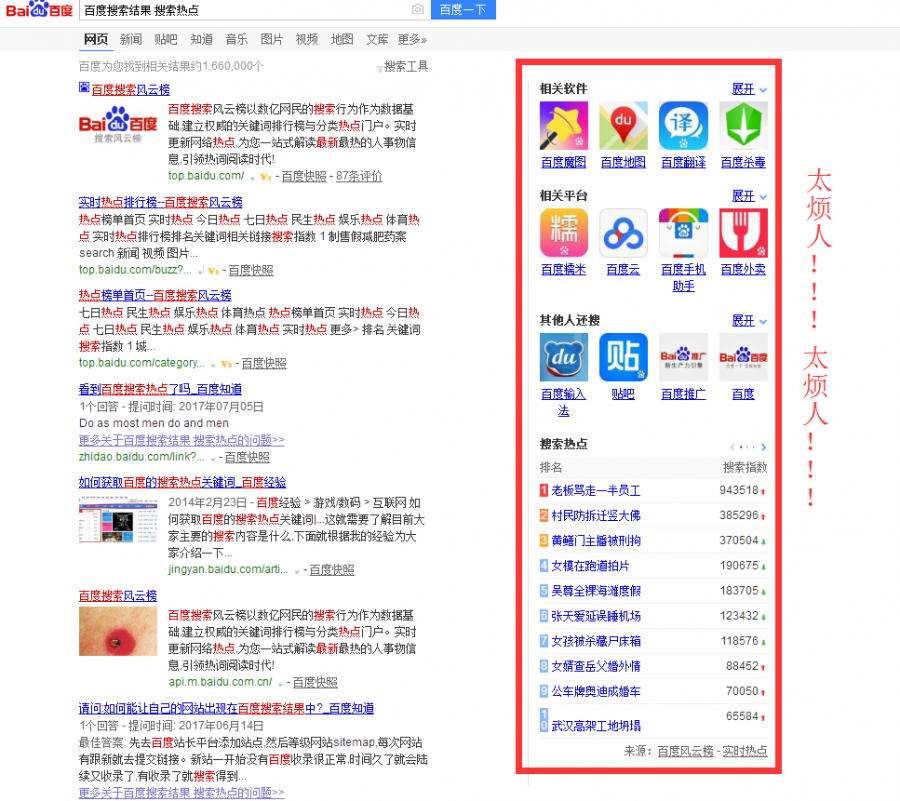
Task: Open the 百度云 cloud icon
Action: tap(623, 232)
